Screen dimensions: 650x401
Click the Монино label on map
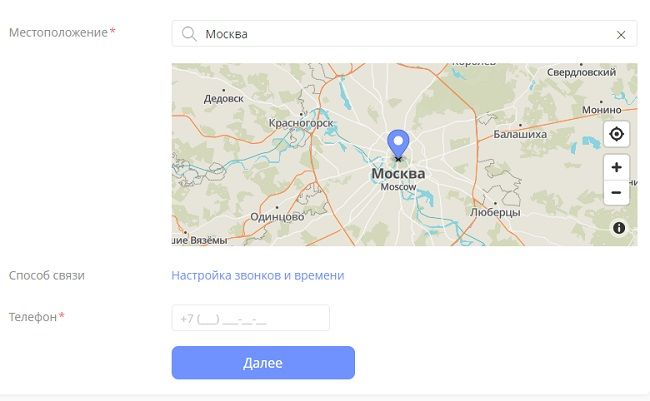tap(600, 110)
